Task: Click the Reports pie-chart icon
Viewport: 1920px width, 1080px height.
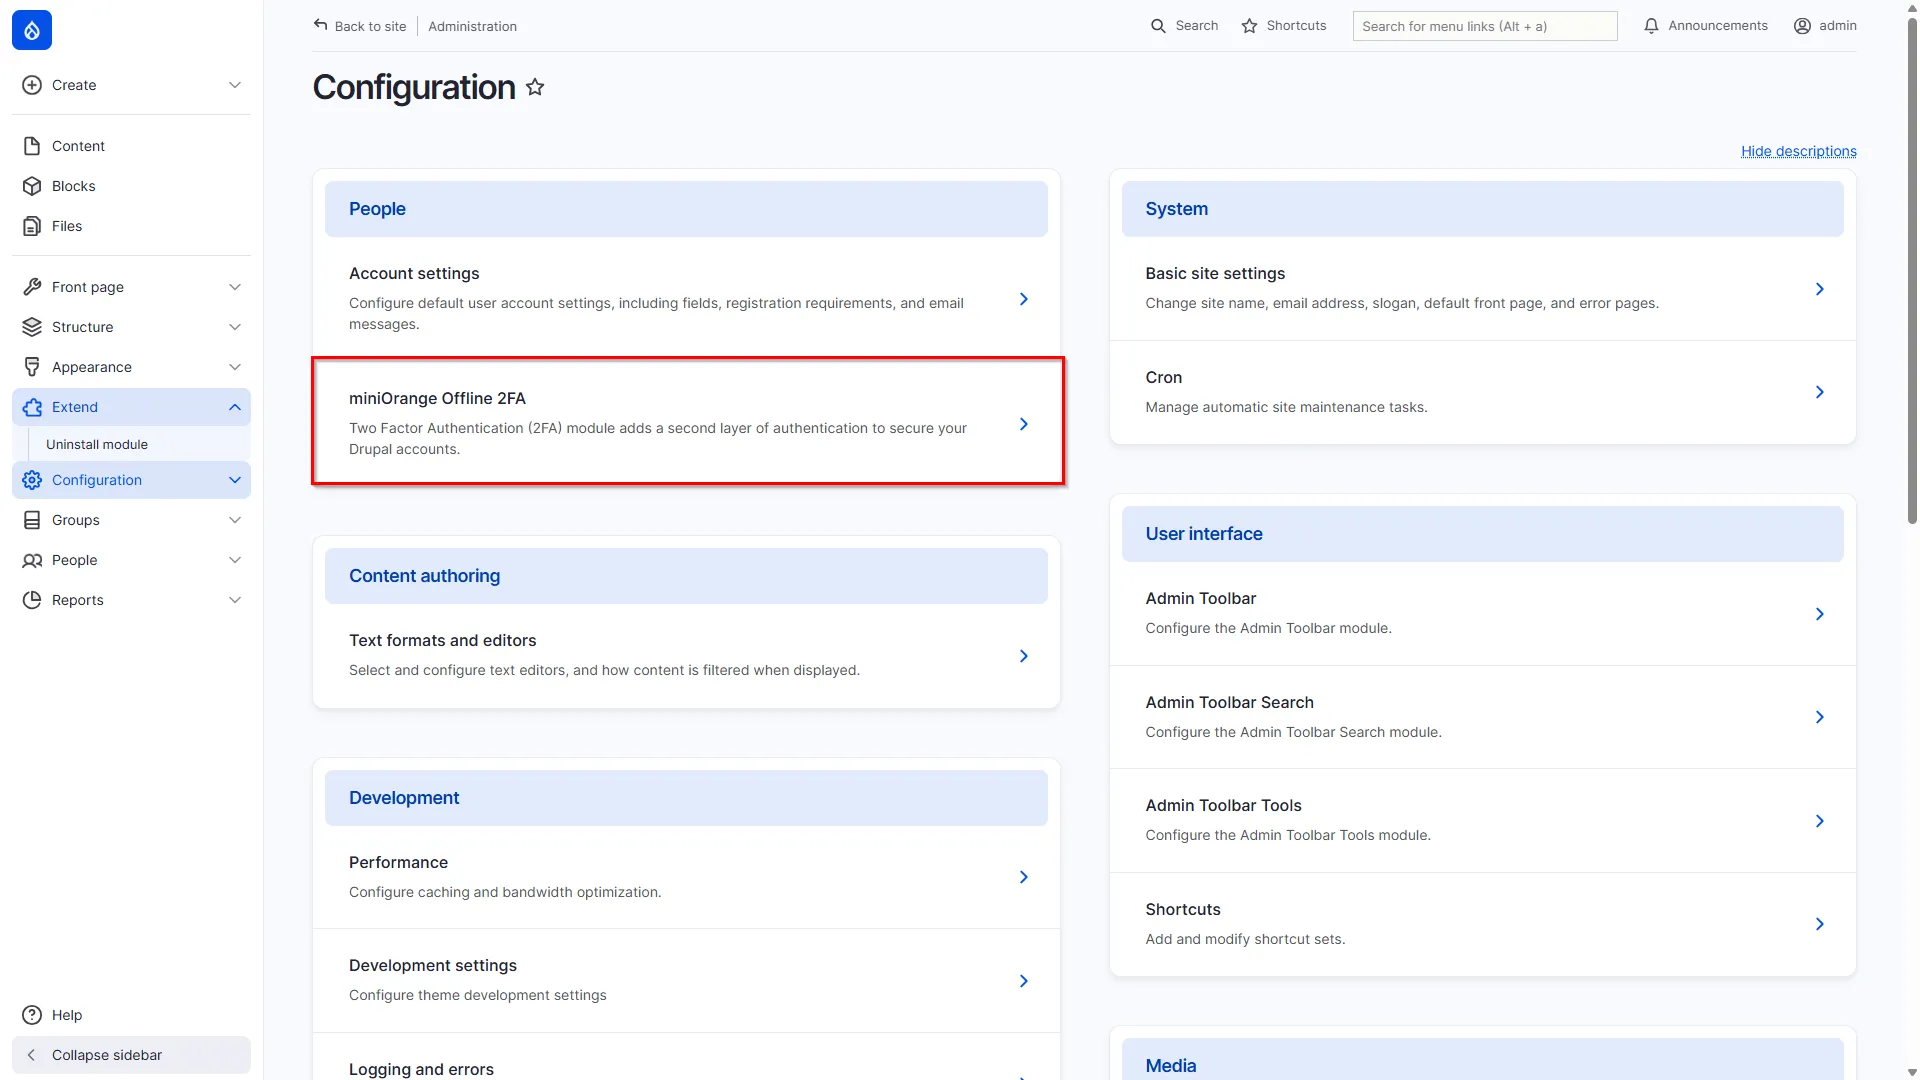Action: (32, 600)
